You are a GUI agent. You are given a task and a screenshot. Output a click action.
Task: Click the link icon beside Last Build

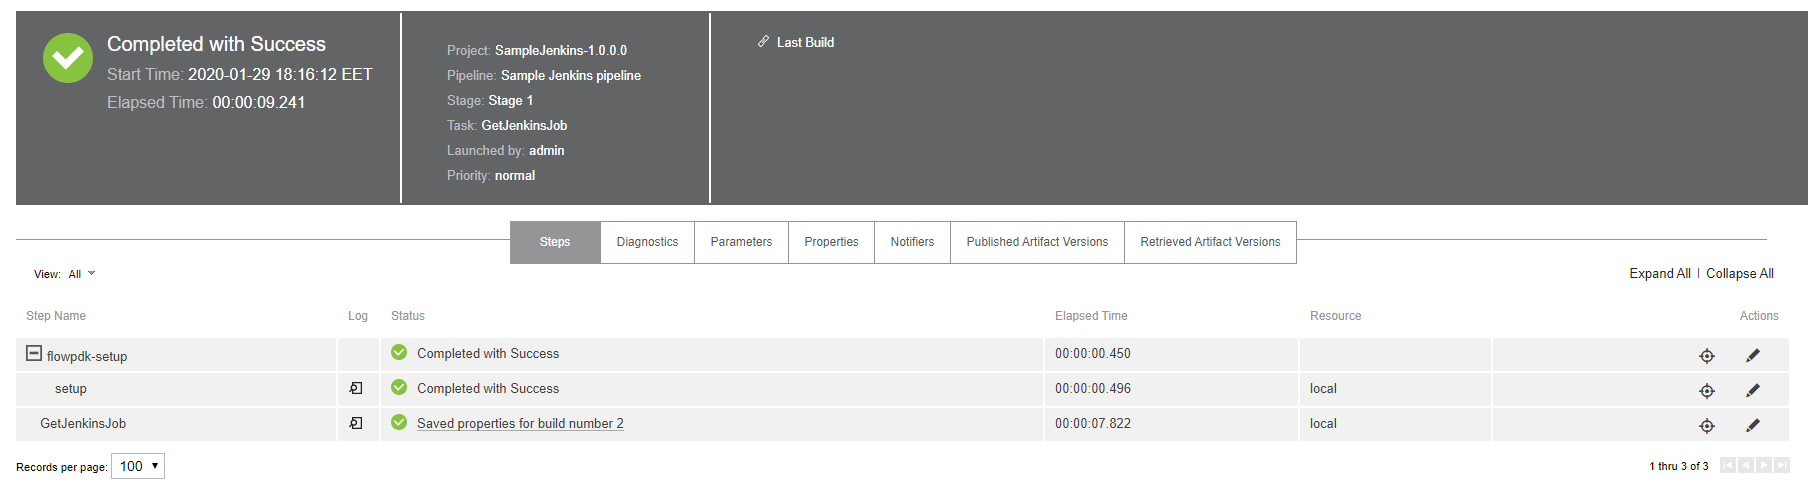[763, 42]
